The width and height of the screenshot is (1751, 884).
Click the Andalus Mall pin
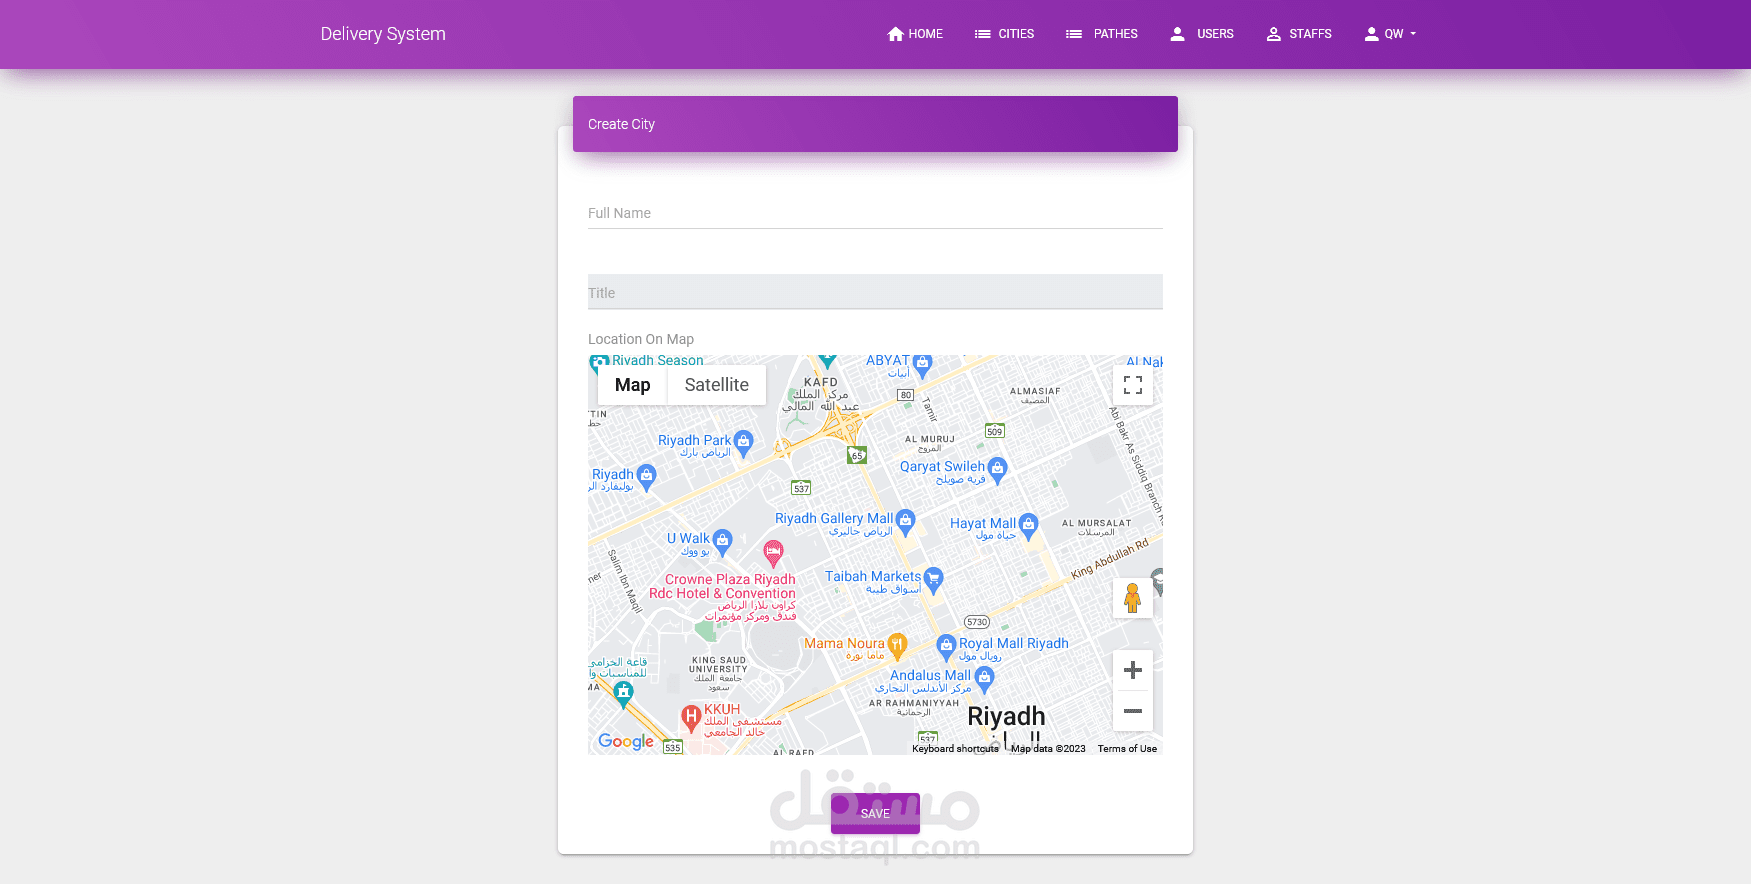click(x=984, y=678)
